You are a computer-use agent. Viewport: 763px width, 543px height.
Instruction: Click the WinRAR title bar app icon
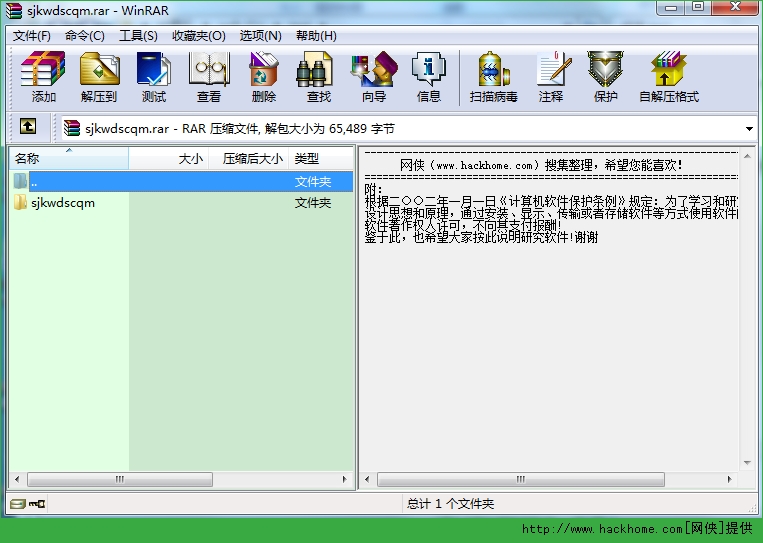(14, 10)
